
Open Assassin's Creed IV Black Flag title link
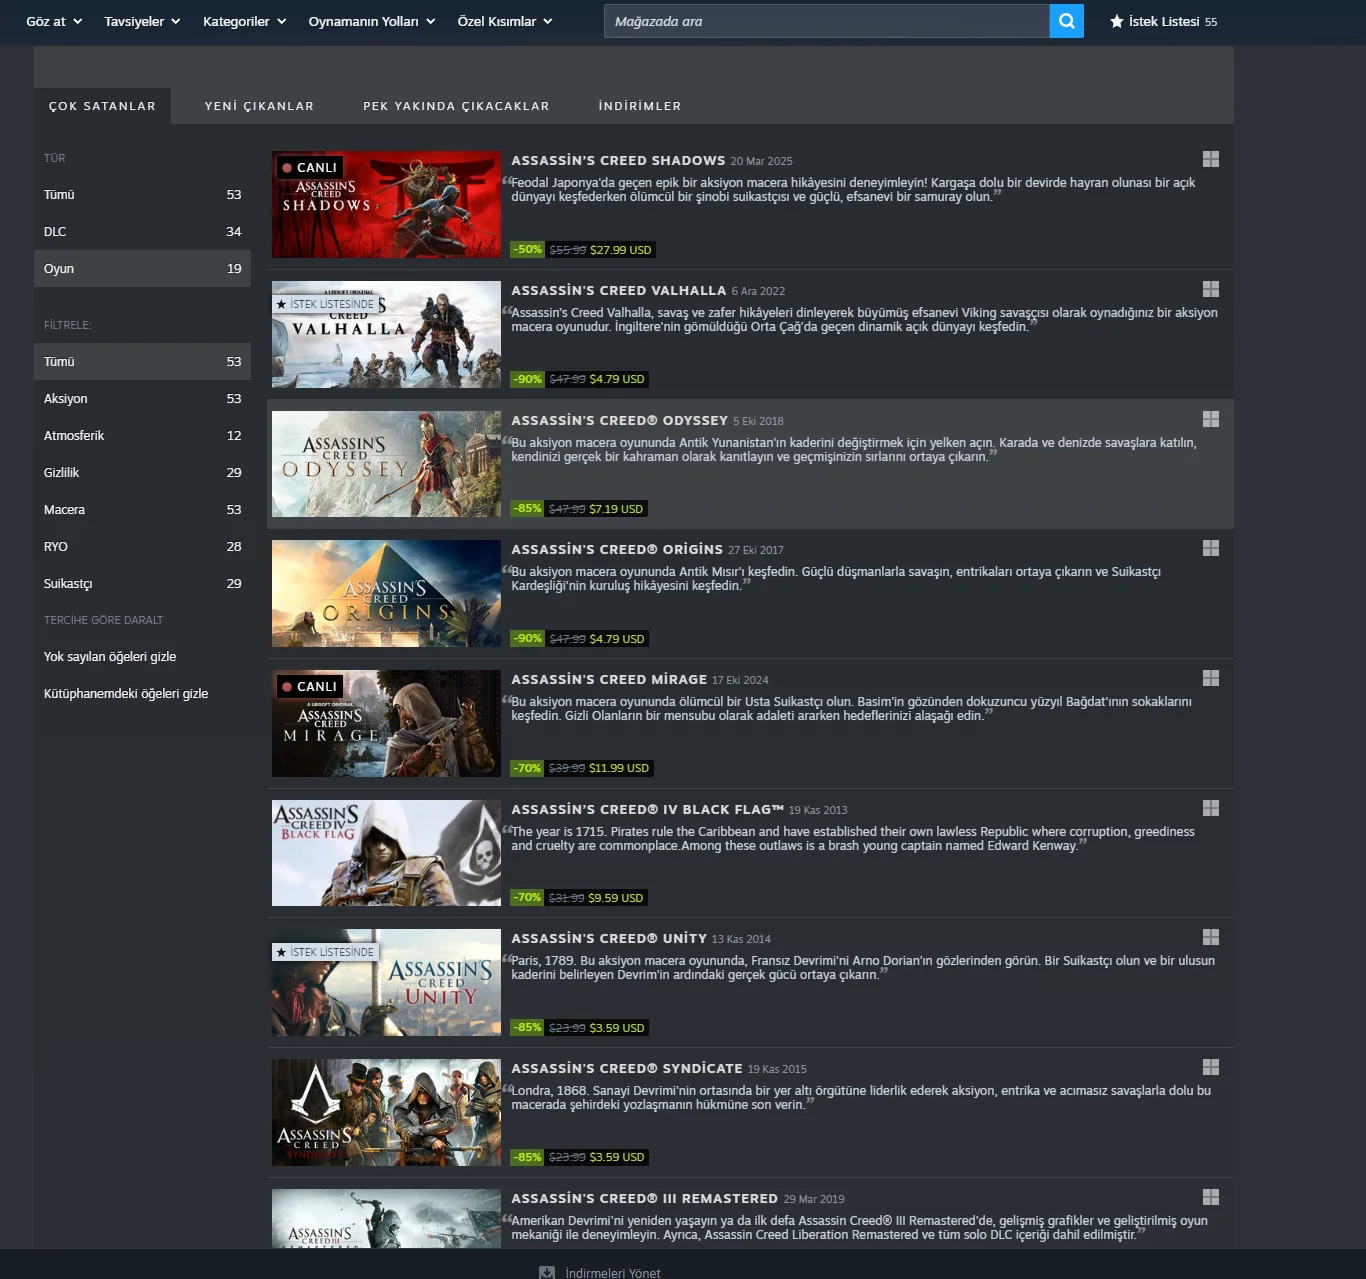(x=648, y=809)
